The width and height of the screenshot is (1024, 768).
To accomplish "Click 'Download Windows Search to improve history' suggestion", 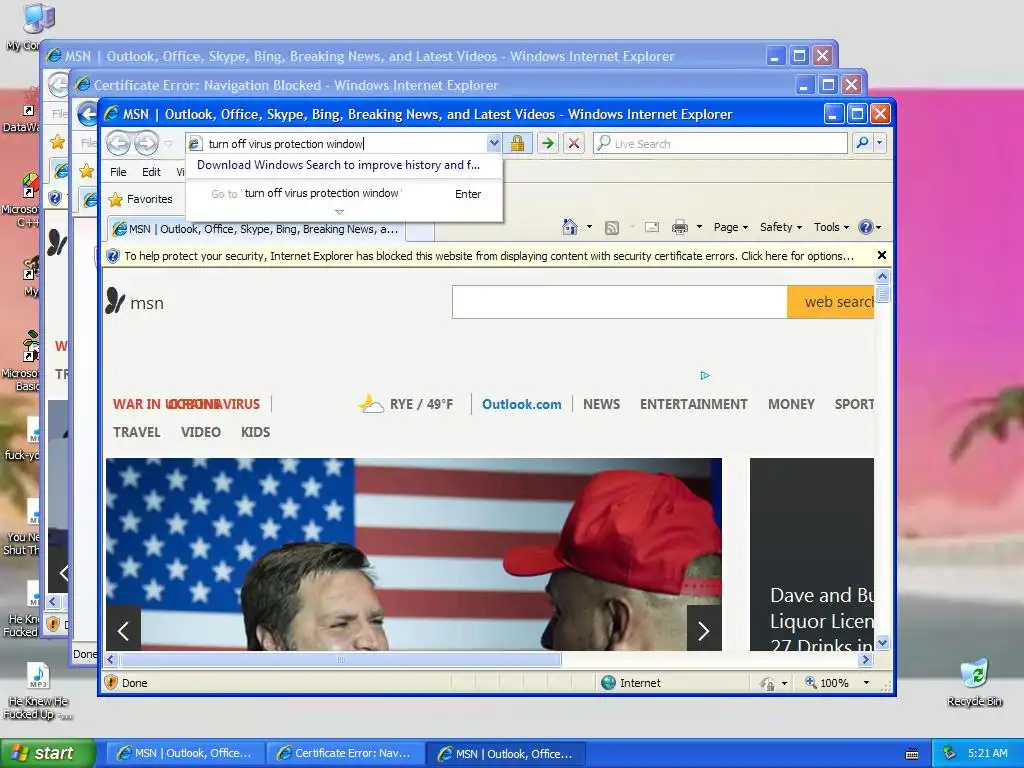I will point(338,165).
